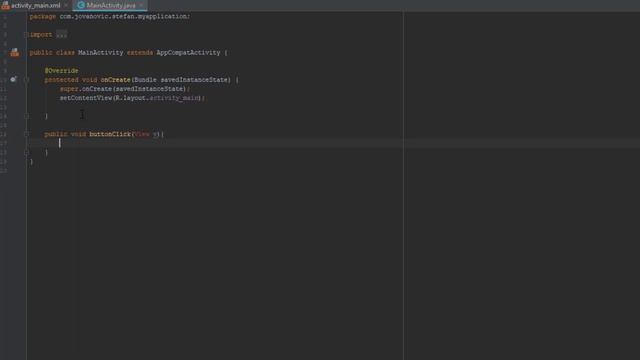Click the buttonClick method name

click(110, 134)
